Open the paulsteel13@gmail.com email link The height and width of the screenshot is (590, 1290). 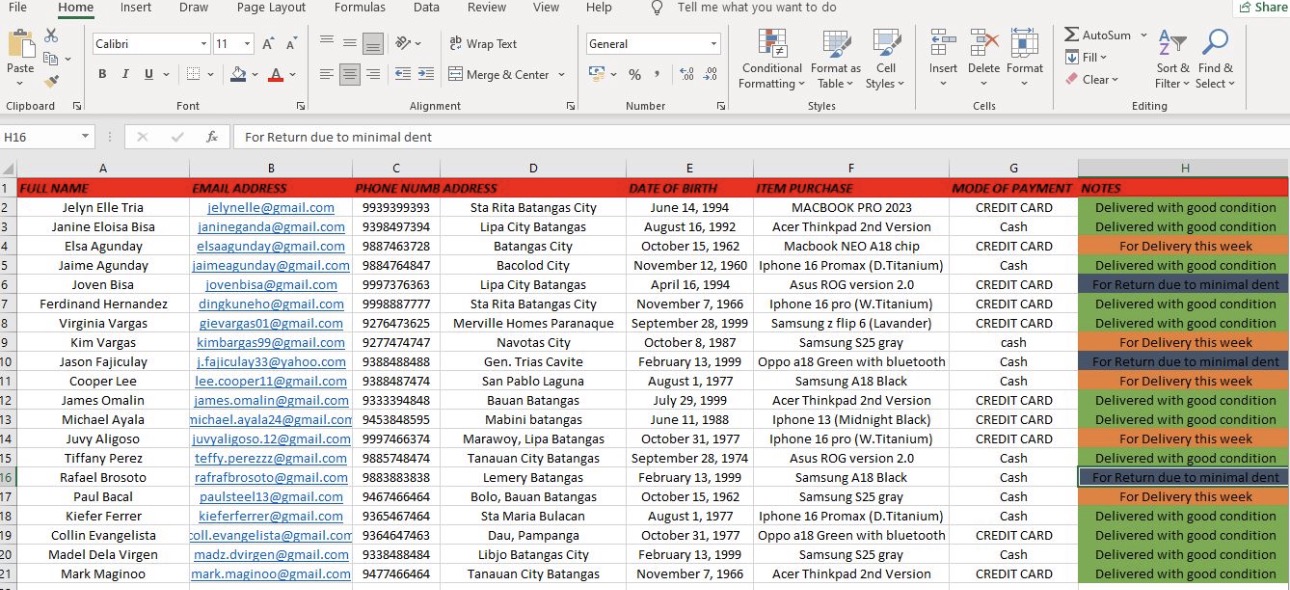click(x=271, y=497)
